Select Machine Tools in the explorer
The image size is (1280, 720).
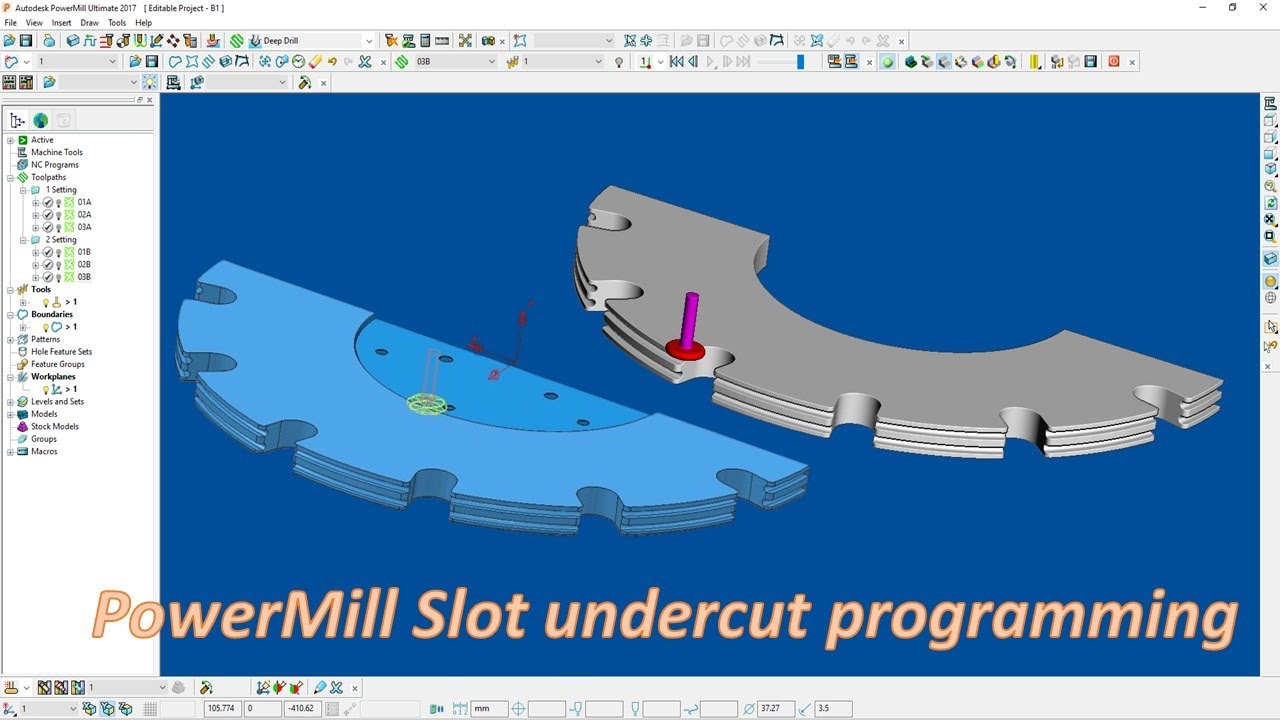[56, 152]
